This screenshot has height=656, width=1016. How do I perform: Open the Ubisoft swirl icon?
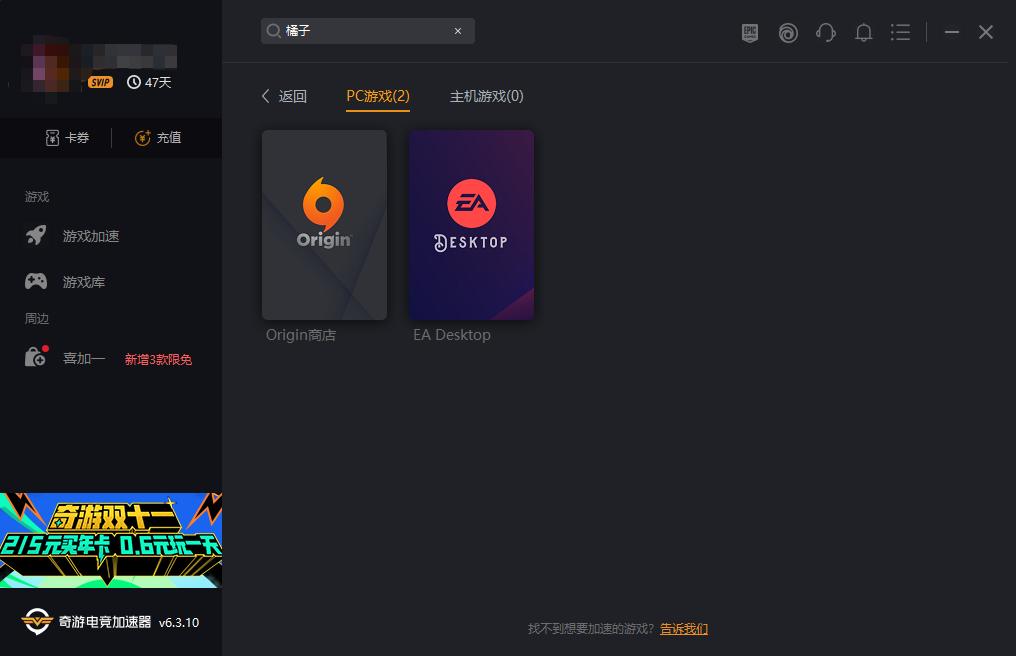[788, 32]
